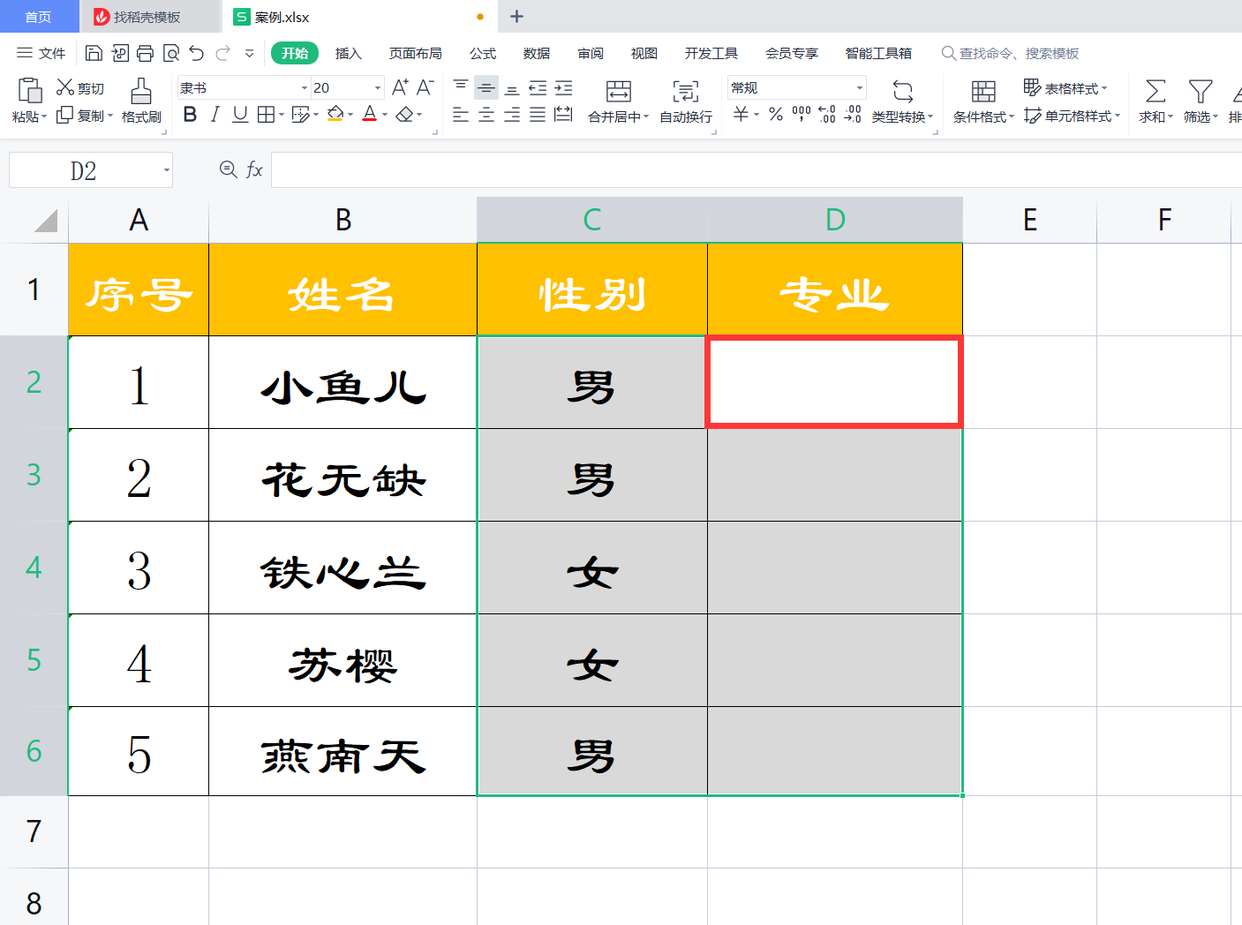1242x925 pixels.
Task: Toggle underline formatting
Action: 240,115
